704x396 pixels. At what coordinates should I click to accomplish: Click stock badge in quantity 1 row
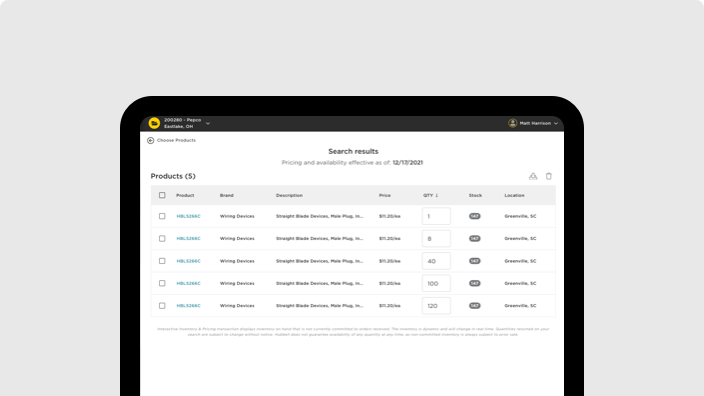(x=475, y=216)
